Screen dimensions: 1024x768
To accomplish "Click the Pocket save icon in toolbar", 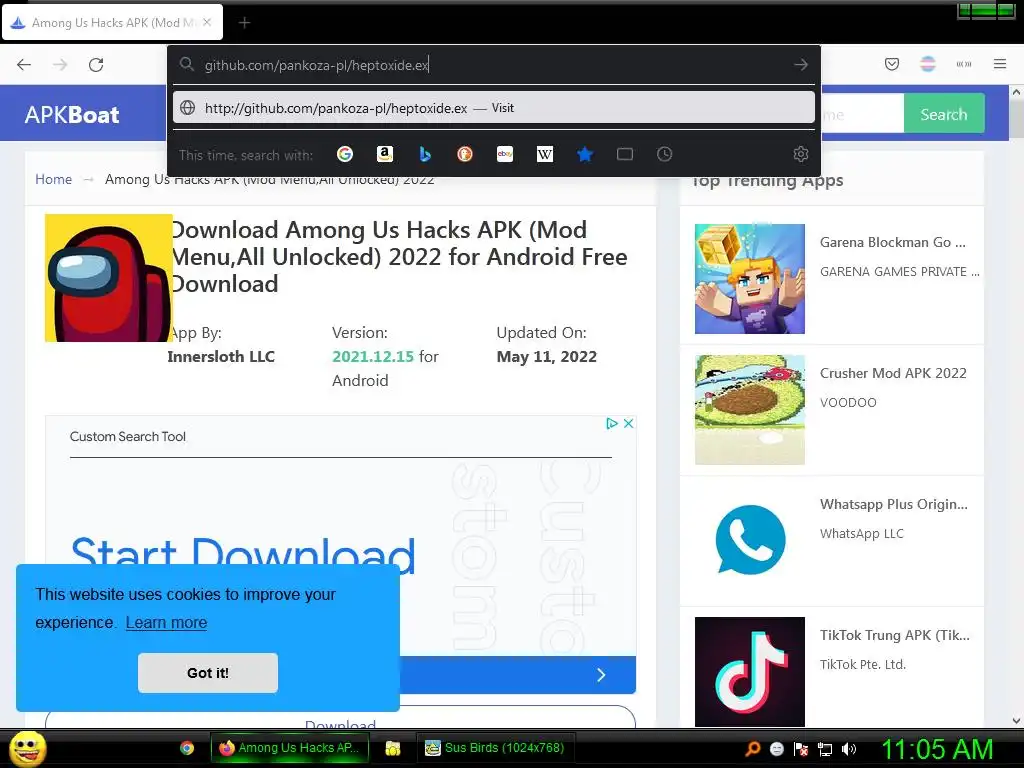I will click(x=892, y=64).
